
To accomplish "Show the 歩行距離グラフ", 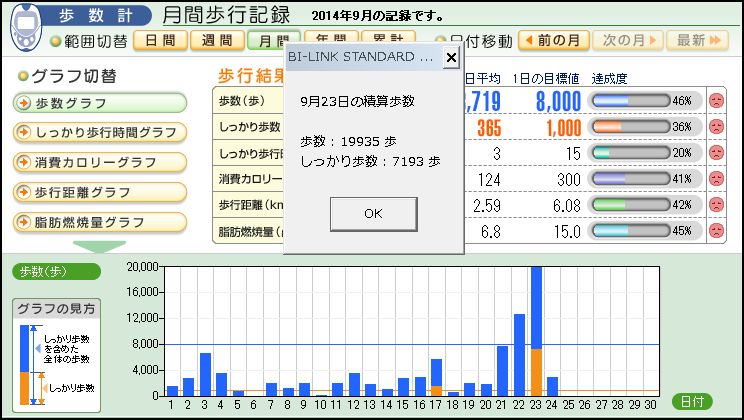I will point(100,192).
